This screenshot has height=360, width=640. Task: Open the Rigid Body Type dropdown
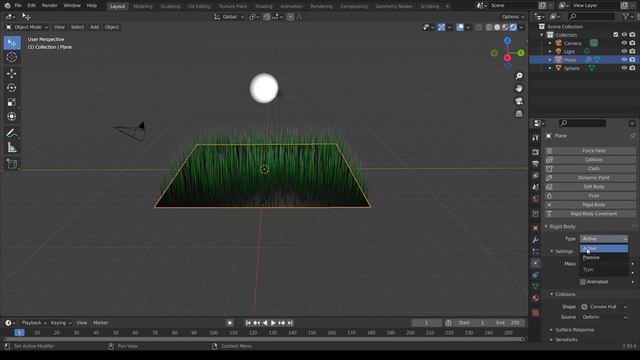[x=604, y=238]
